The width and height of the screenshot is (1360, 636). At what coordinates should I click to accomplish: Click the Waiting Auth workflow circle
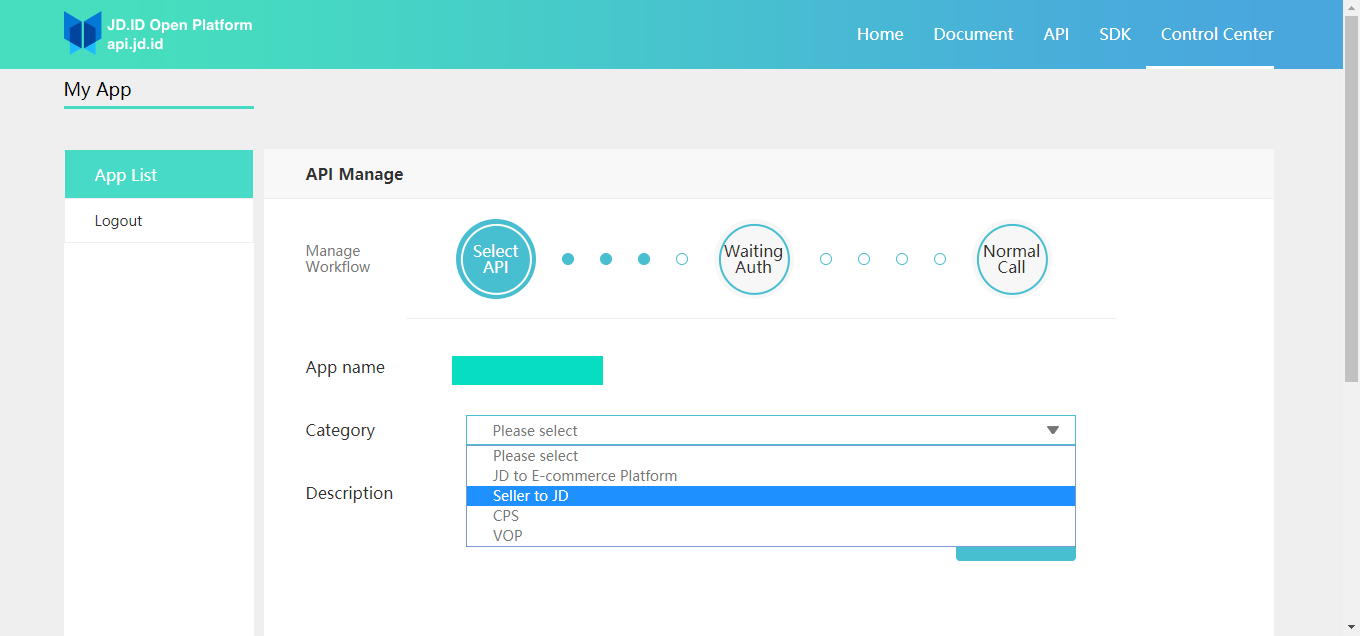click(x=754, y=259)
